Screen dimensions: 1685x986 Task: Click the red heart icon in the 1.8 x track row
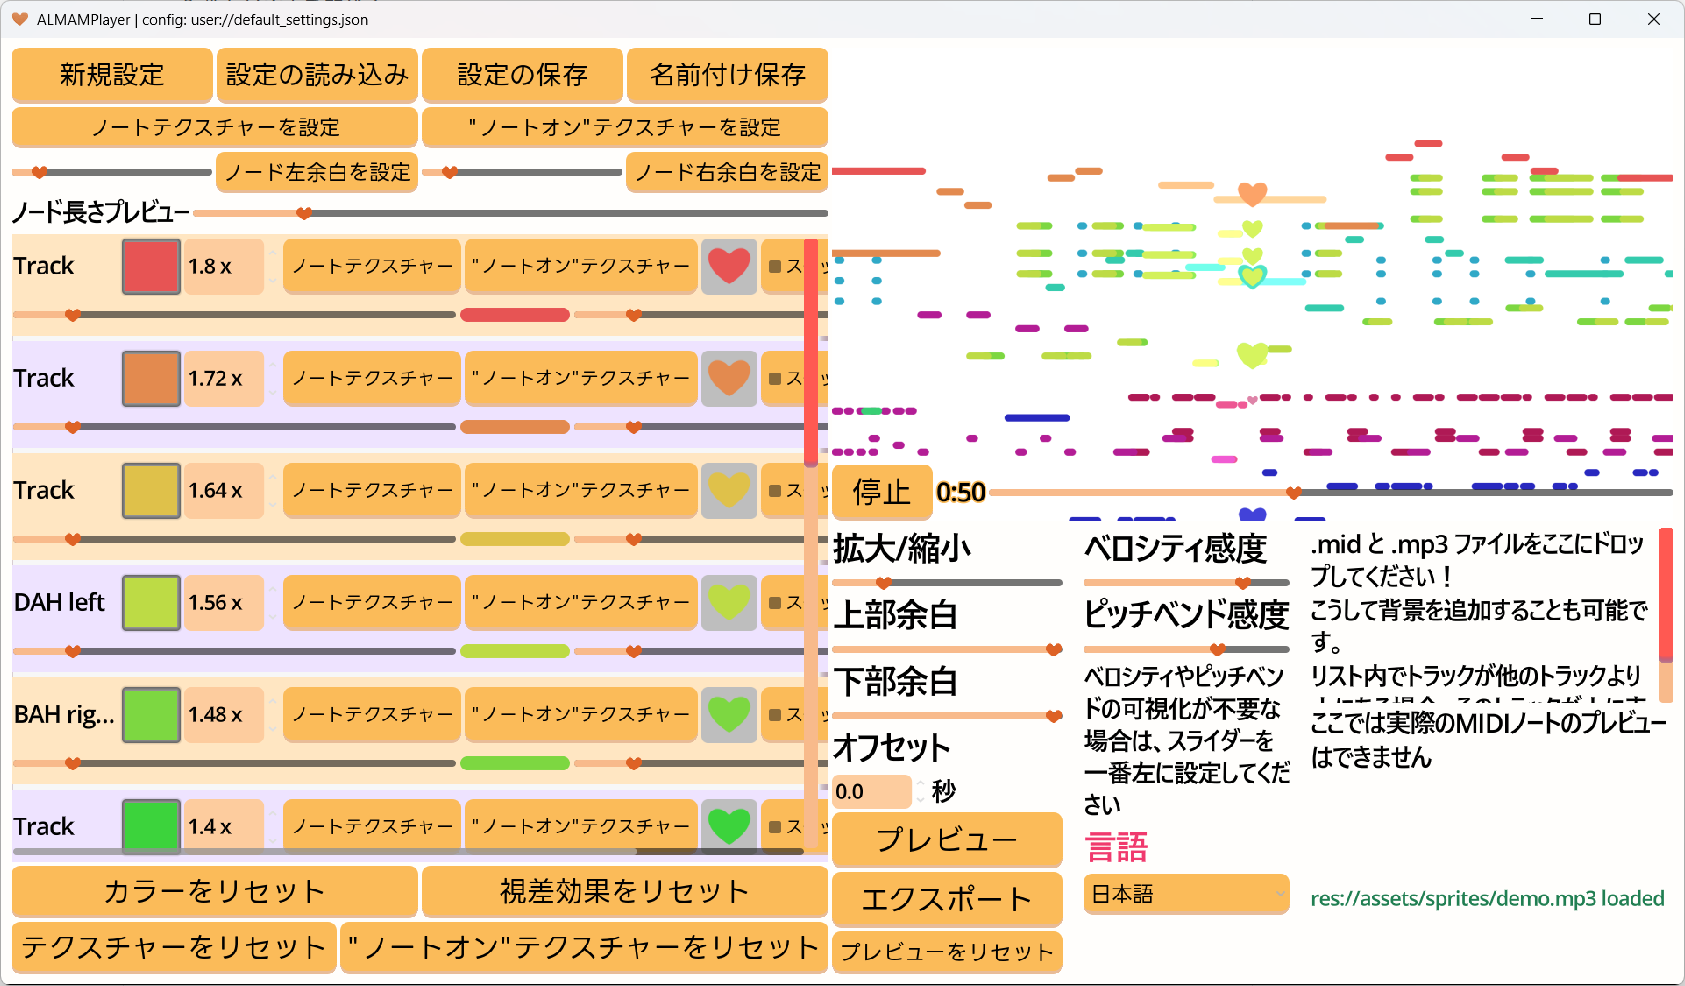(729, 266)
